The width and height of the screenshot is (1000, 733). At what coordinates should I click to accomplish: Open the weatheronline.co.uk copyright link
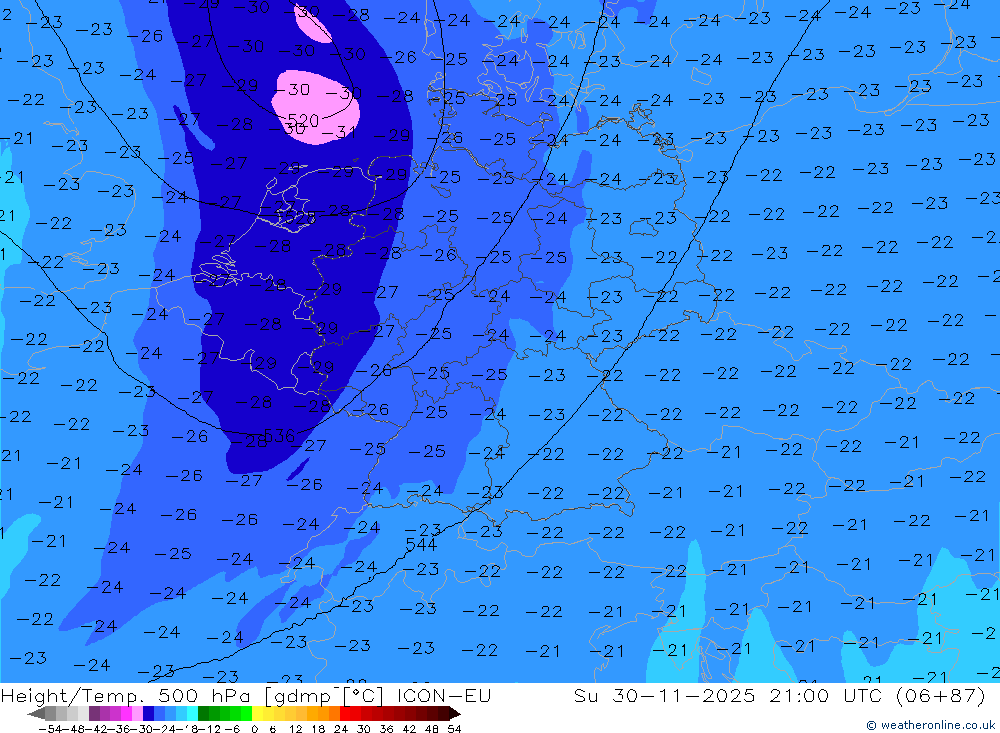pyautogui.click(x=931, y=725)
